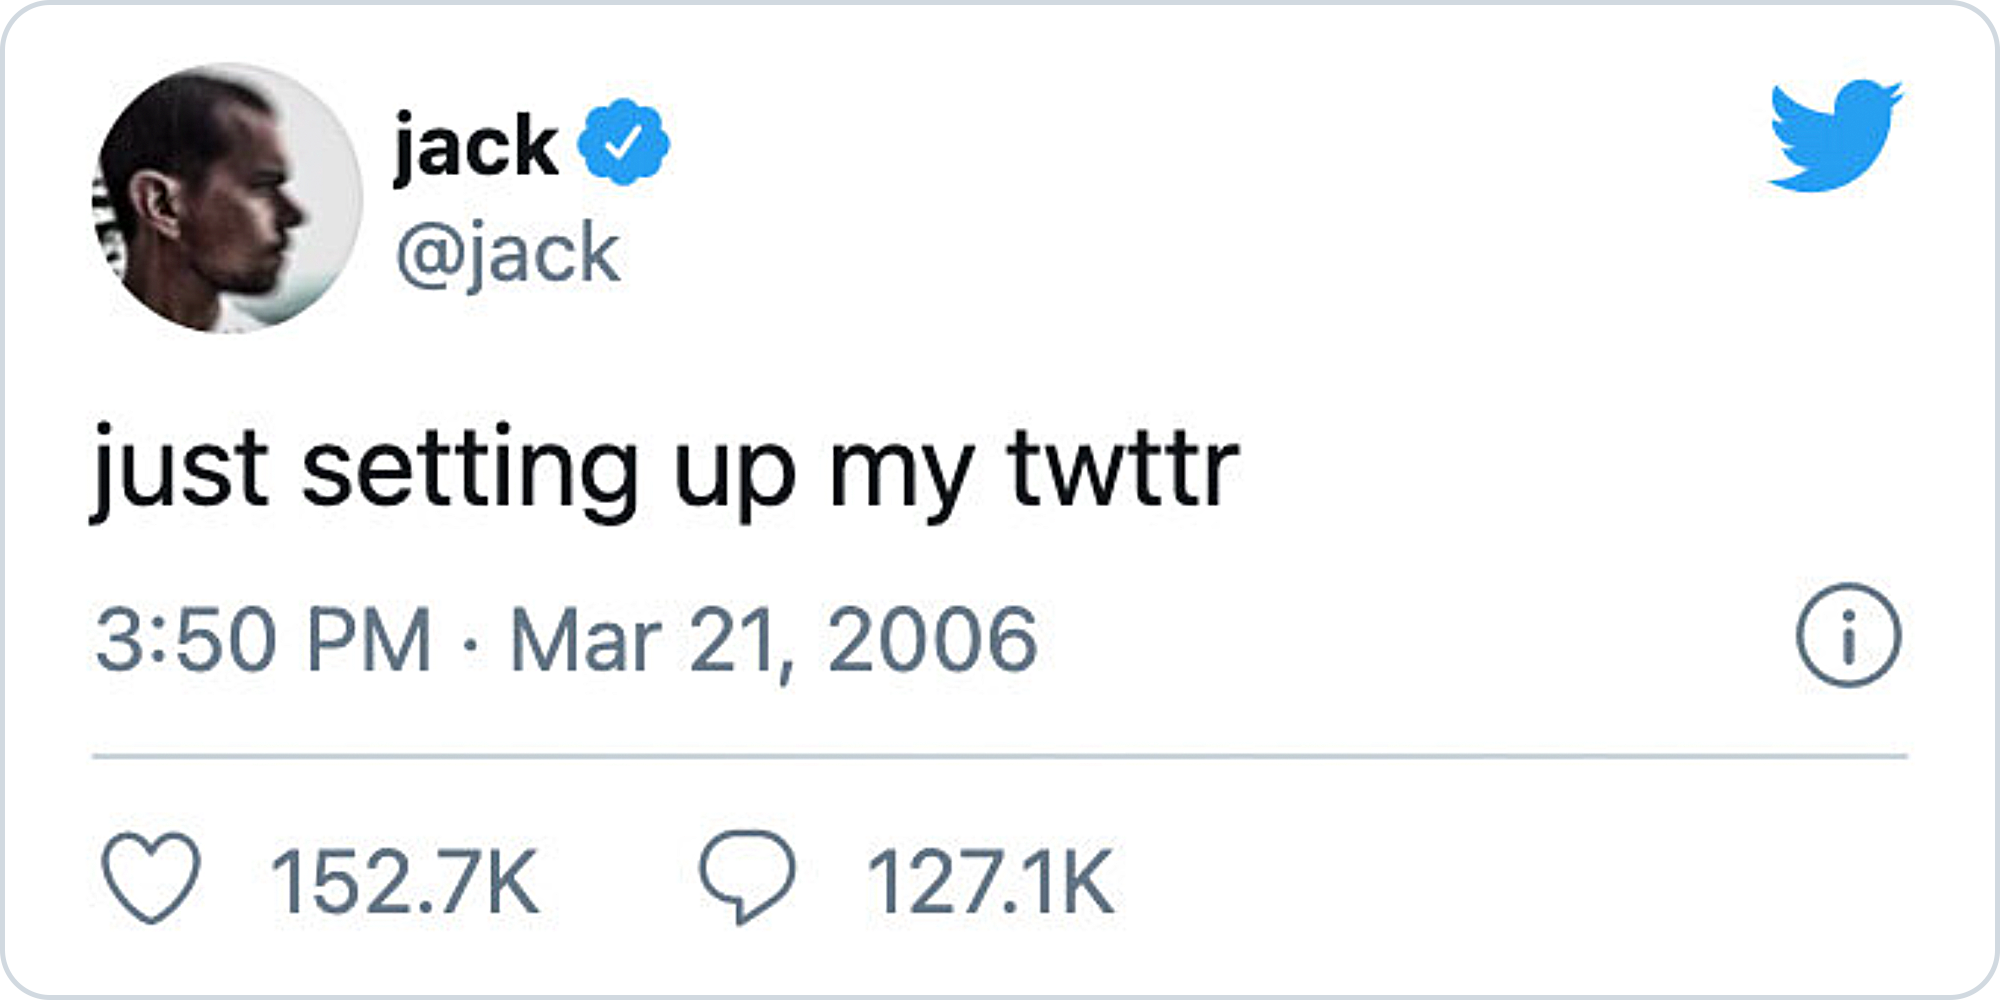This screenshot has height=1000, width=2000.
Task: Click the horizontal divider line above the counts
Action: (x=1000, y=757)
